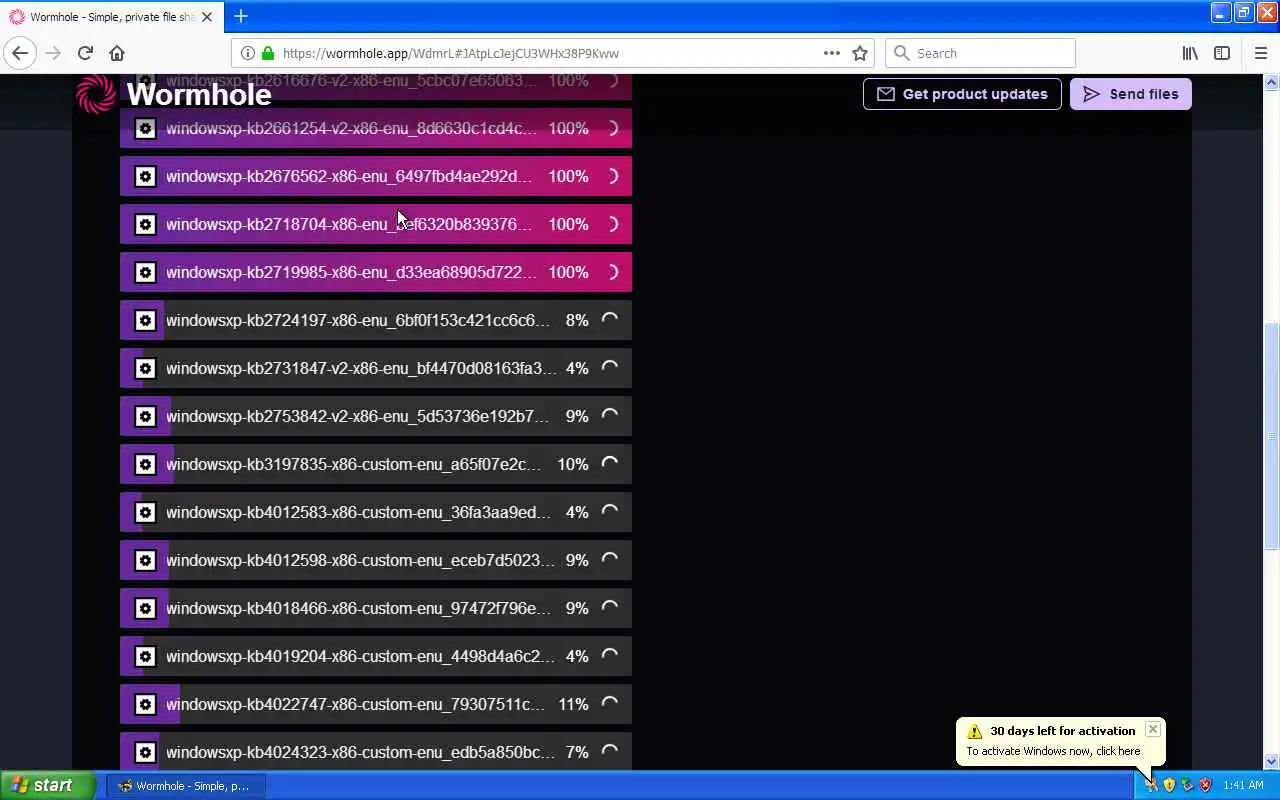Open page actions three-dots menu
This screenshot has height=800, width=1280.
832,53
